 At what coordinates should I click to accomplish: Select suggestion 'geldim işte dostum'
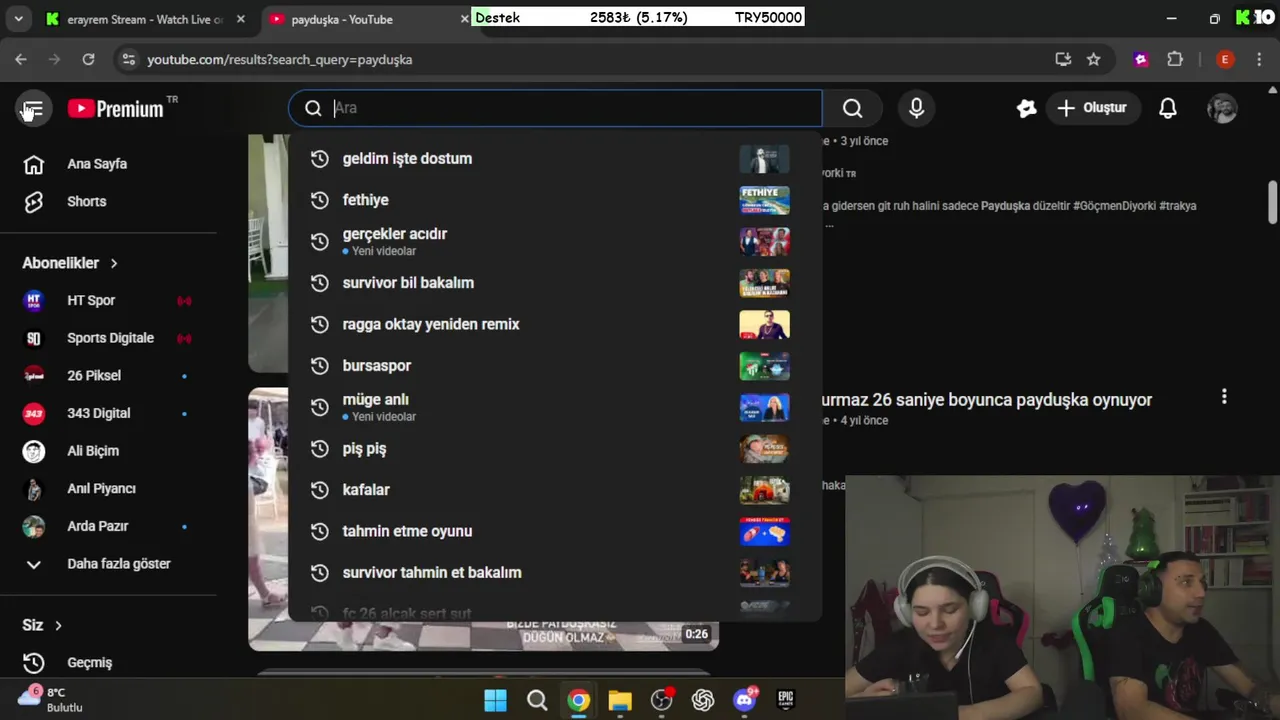click(555, 159)
